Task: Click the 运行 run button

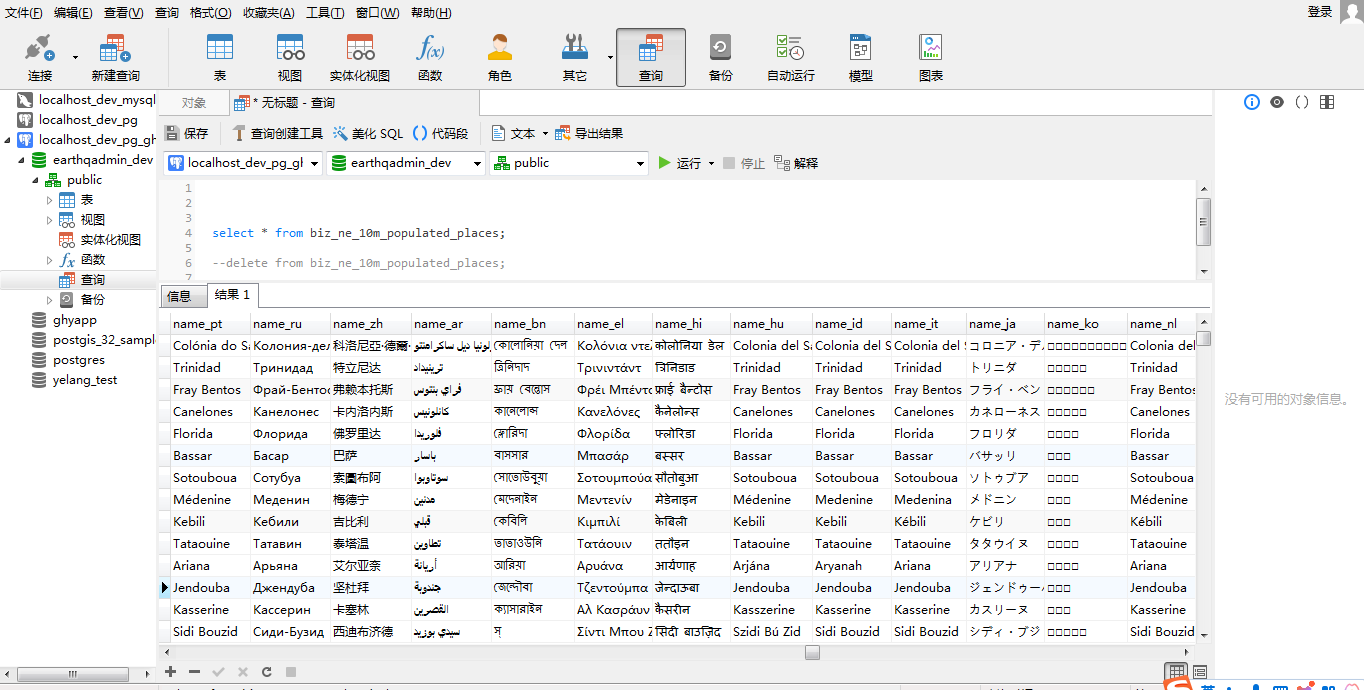Action: (686, 163)
